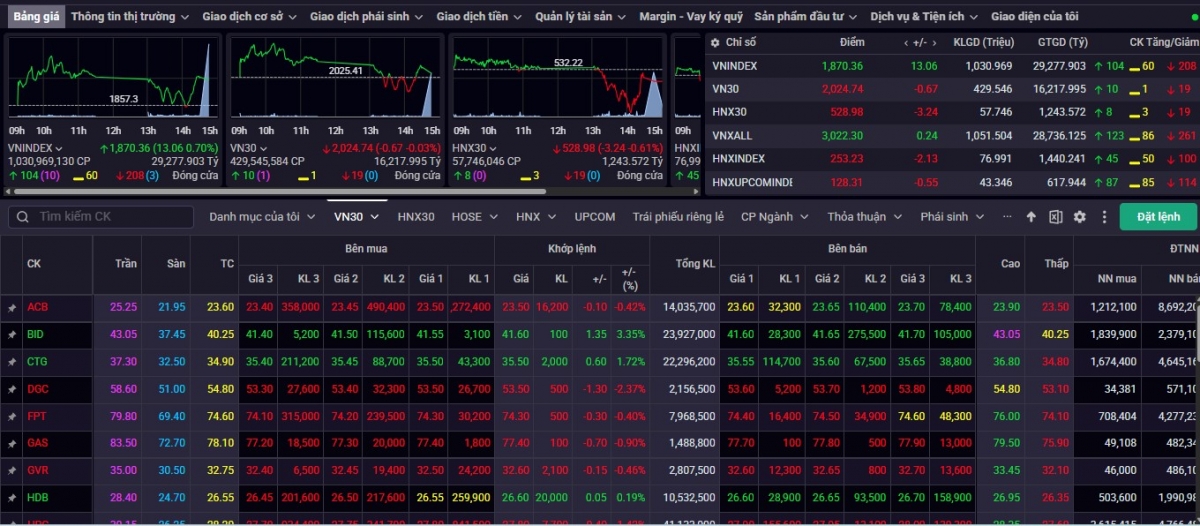Select the Bảng giá tab
The width and height of the screenshot is (1200, 526).
pyautogui.click(x=37, y=17)
